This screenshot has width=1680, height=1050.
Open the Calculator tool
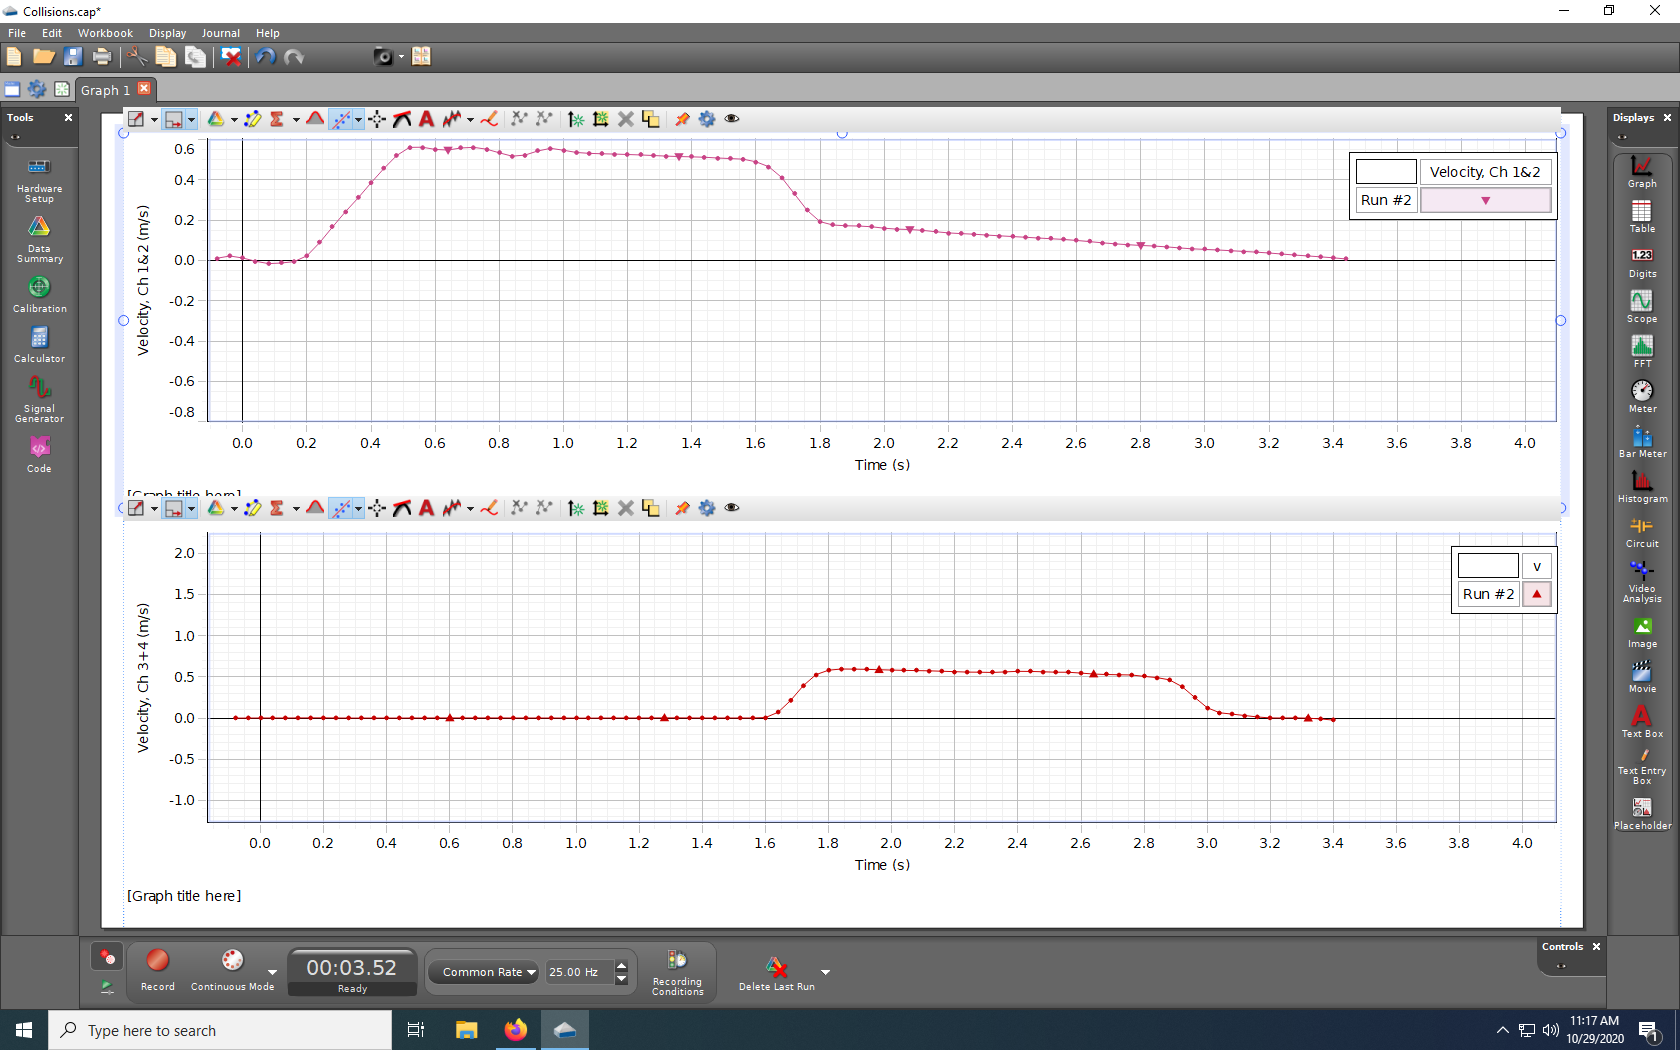coord(39,344)
